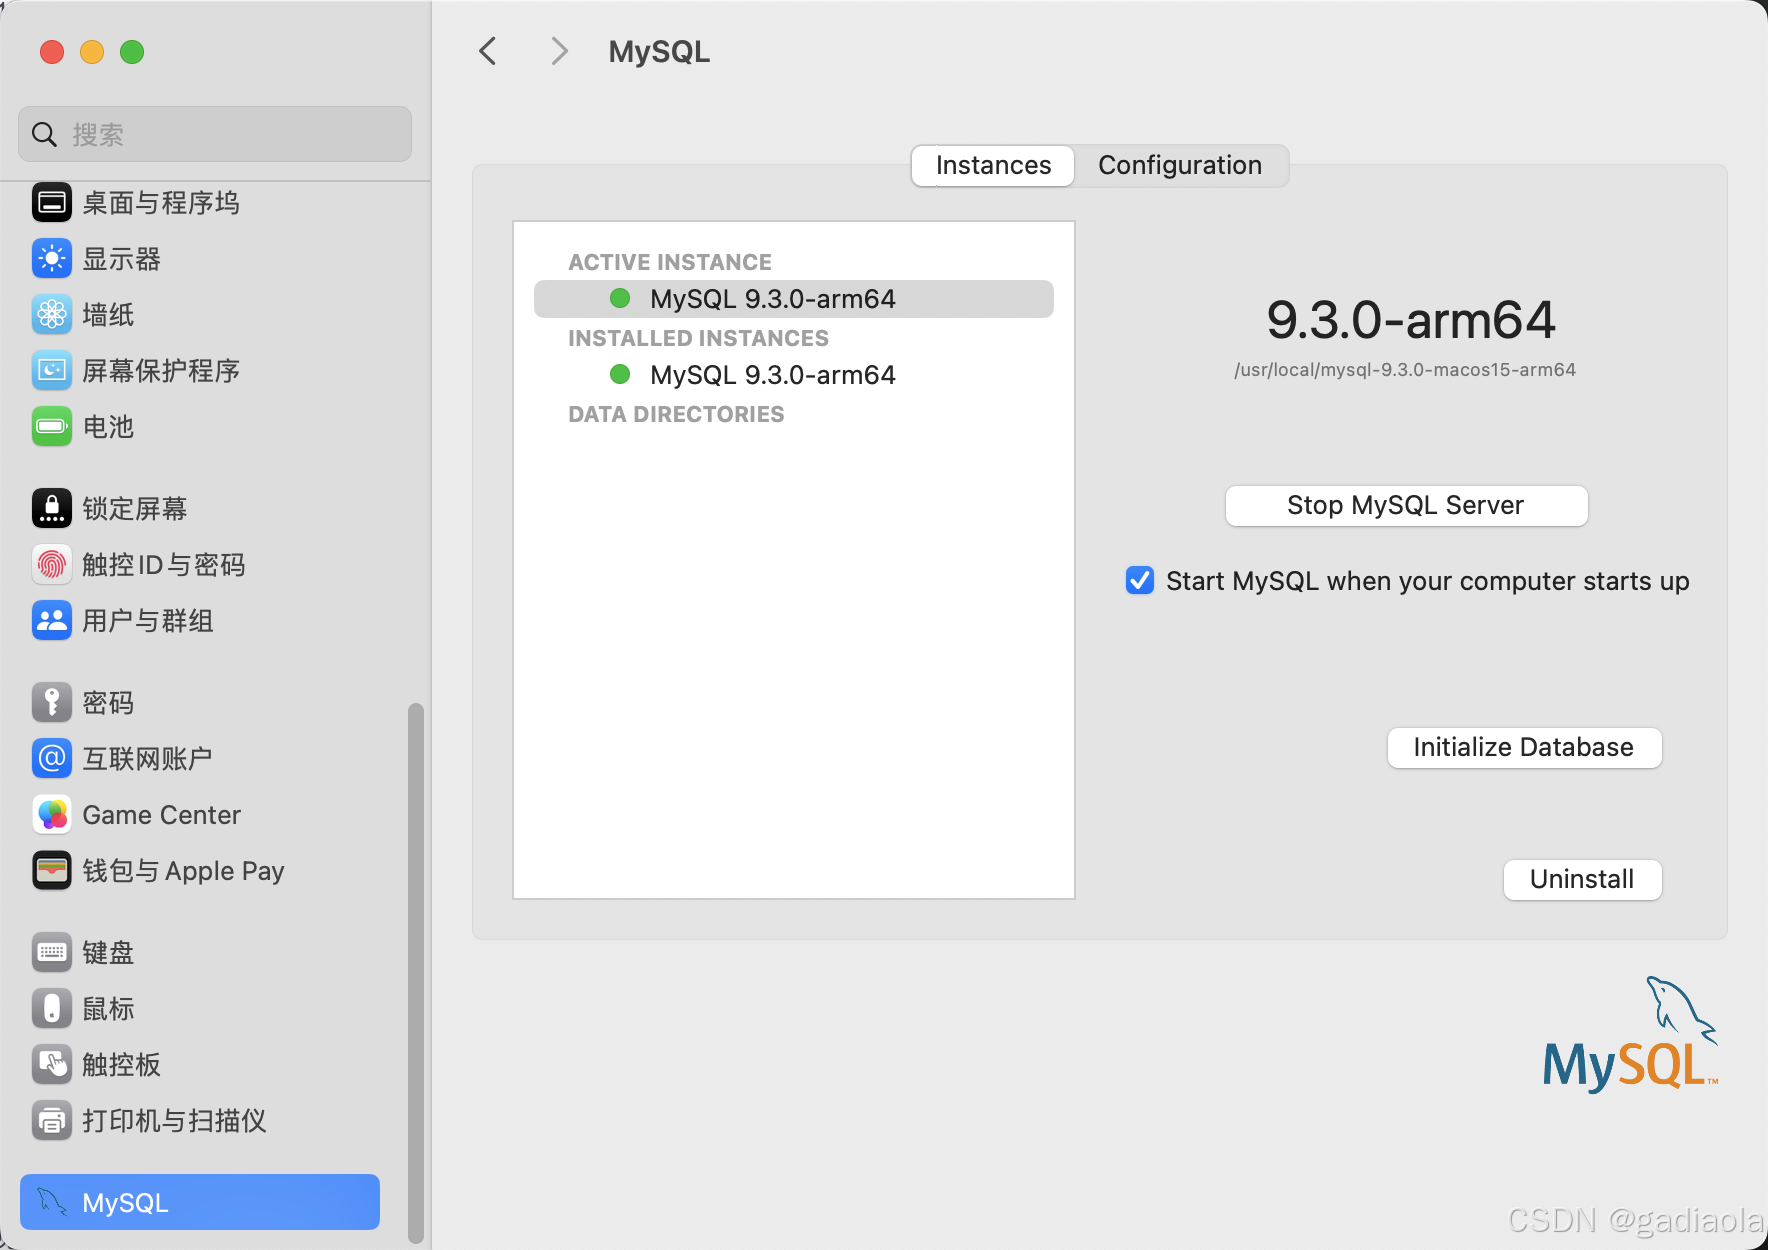Viewport: 1768px width, 1250px height.
Task: Open Users & Groups icon 用户与群组
Action: point(52,621)
